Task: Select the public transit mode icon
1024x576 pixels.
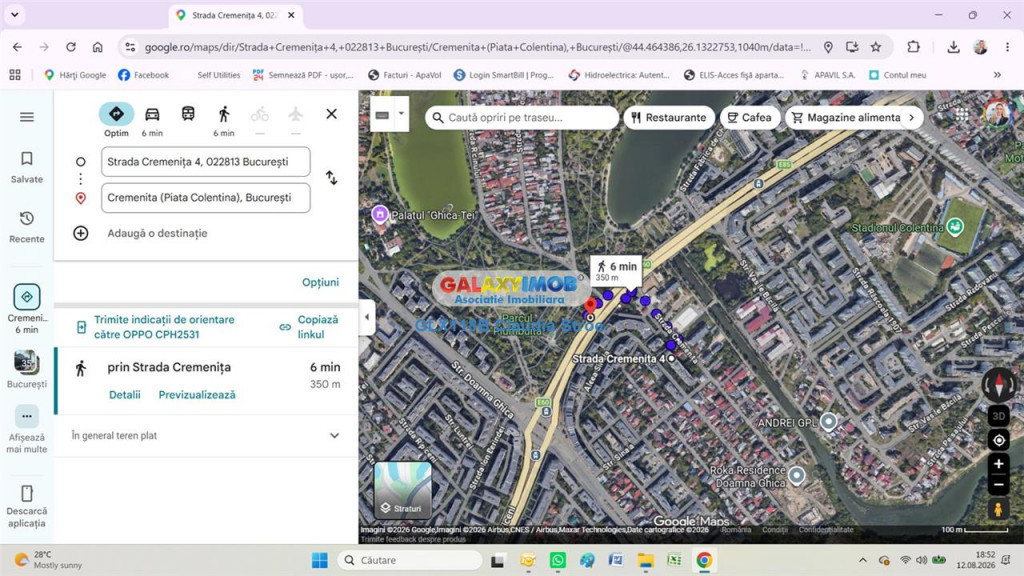Action: [x=188, y=114]
